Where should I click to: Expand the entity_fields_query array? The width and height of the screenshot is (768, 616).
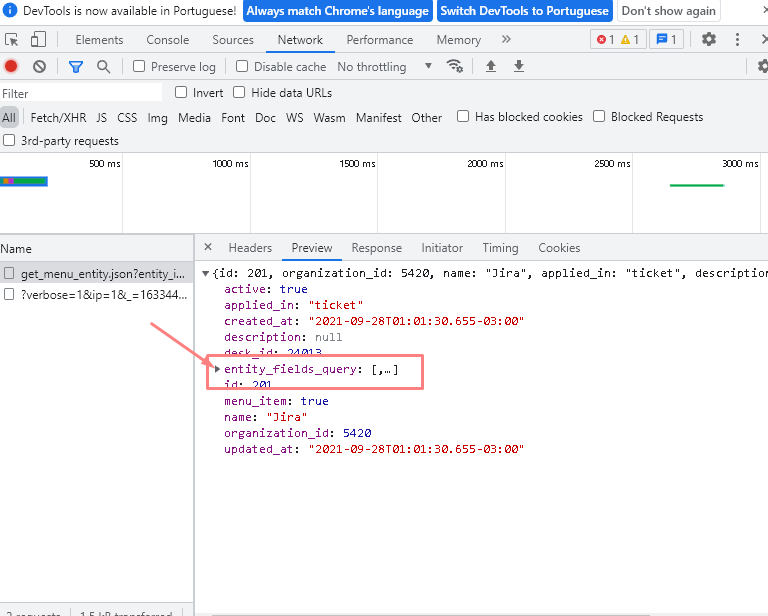[217, 369]
